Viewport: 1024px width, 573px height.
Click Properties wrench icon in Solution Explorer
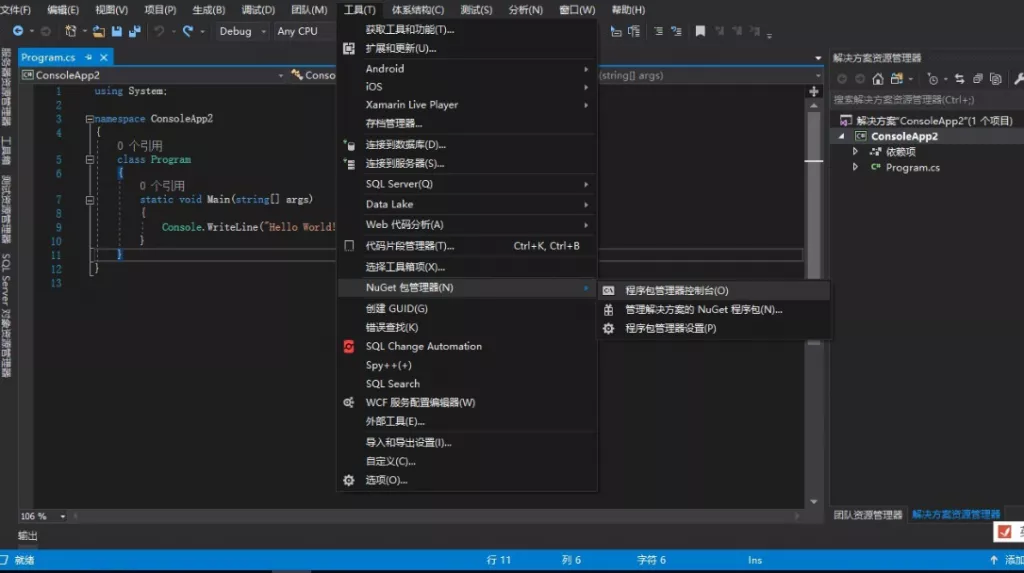click(1018, 79)
